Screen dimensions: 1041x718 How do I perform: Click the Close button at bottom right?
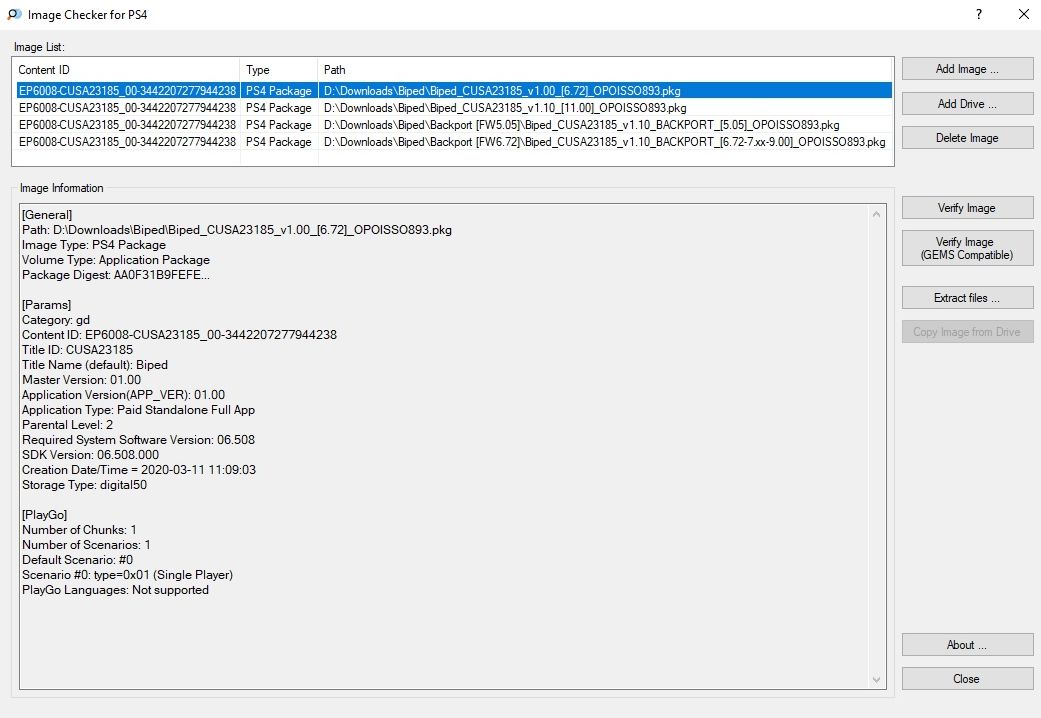tap(967, 679)
